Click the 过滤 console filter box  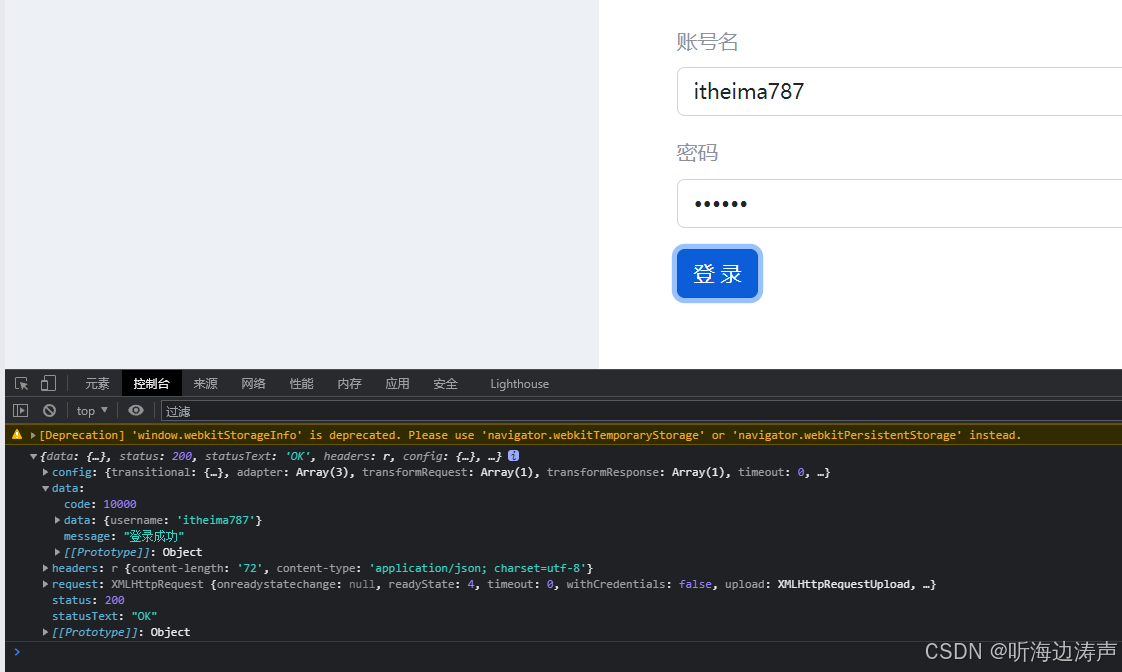pyautogui.click(x=641, y=411)
